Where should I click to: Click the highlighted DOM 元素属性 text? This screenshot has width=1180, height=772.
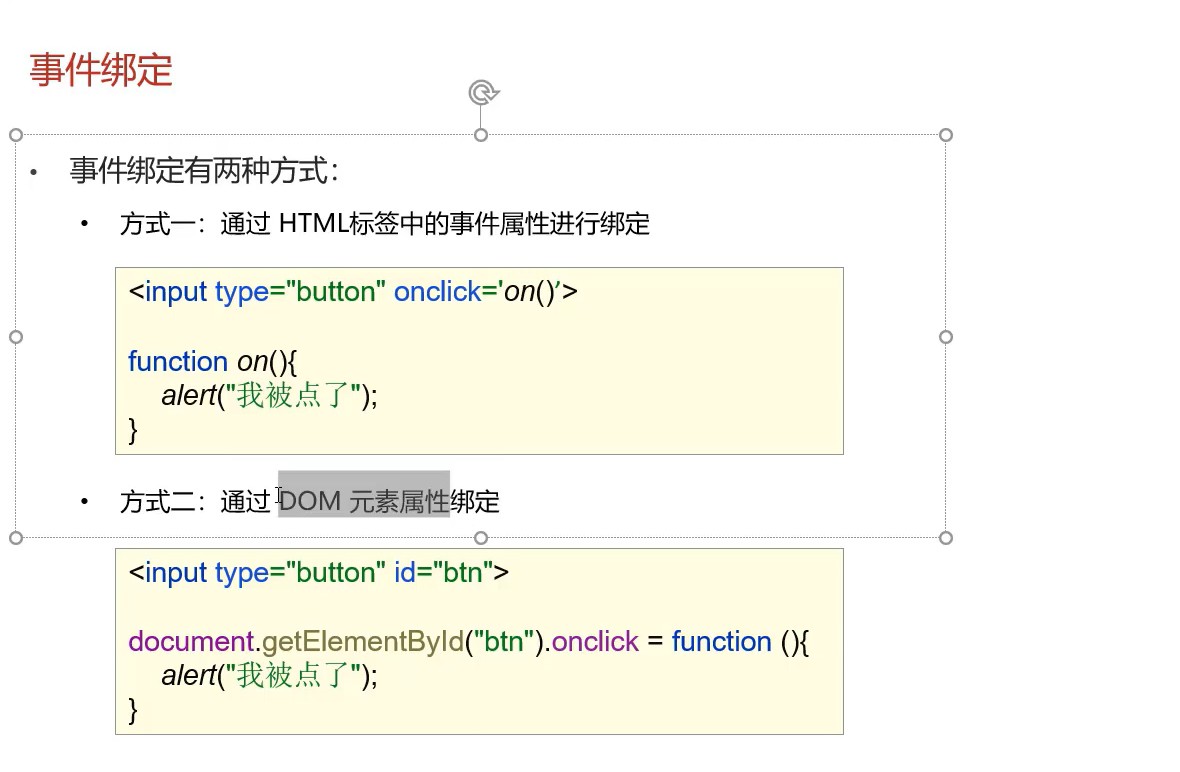(364, 501)
